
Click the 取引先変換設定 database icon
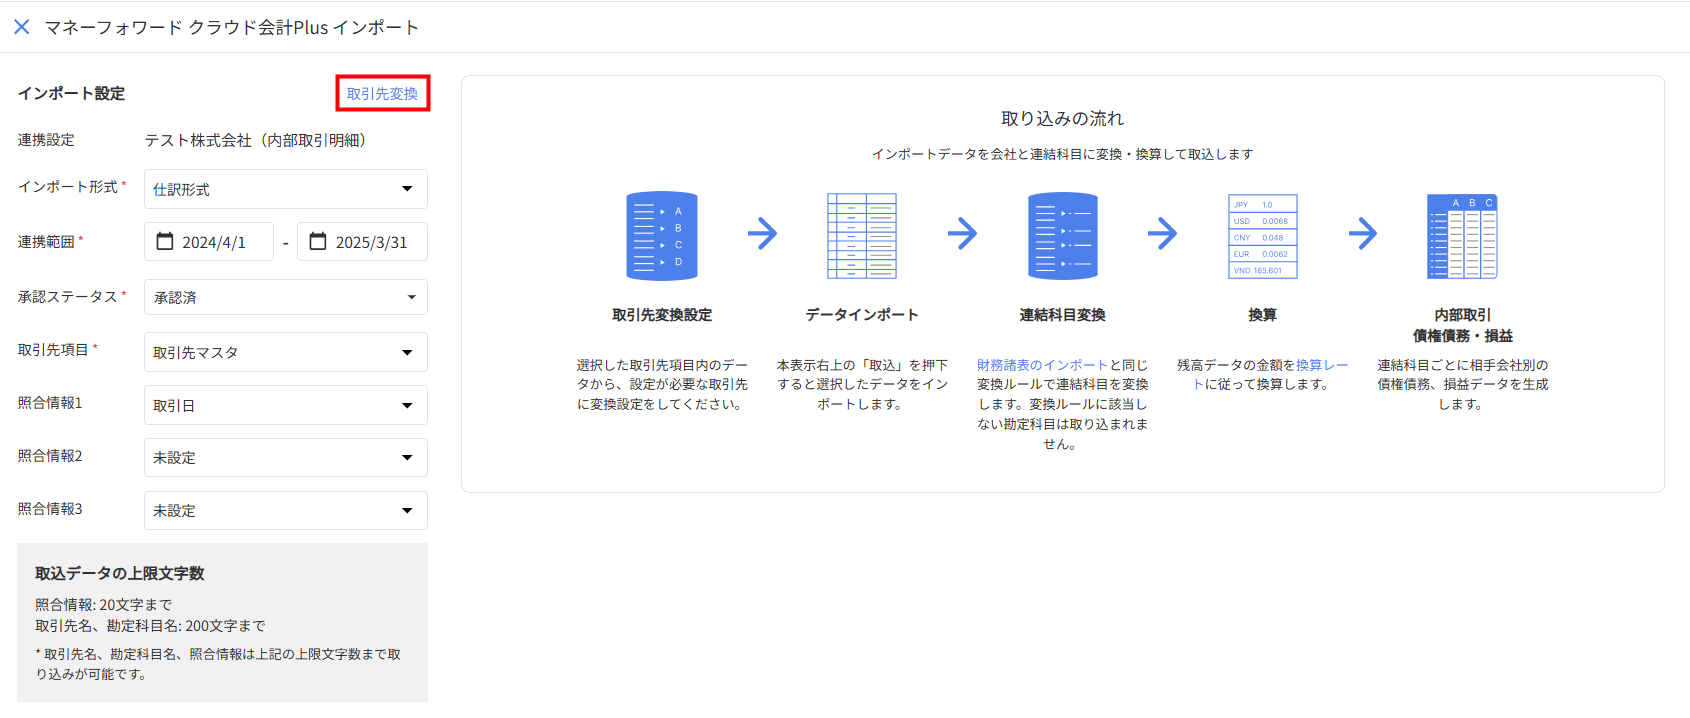tap(661, 236)
